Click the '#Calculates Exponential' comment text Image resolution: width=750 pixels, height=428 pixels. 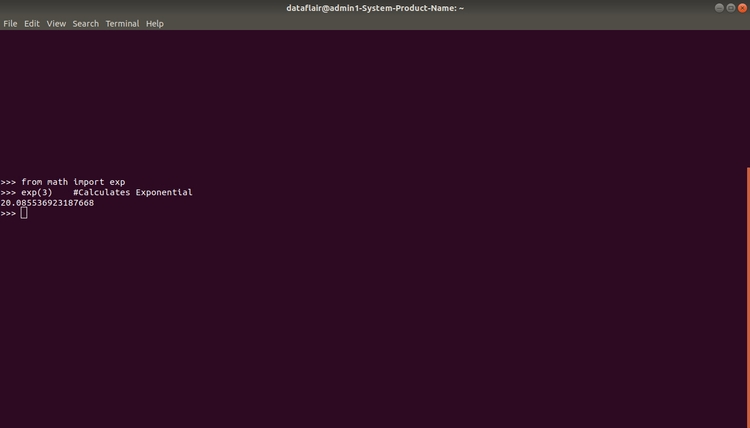click(x=133, y=192)
